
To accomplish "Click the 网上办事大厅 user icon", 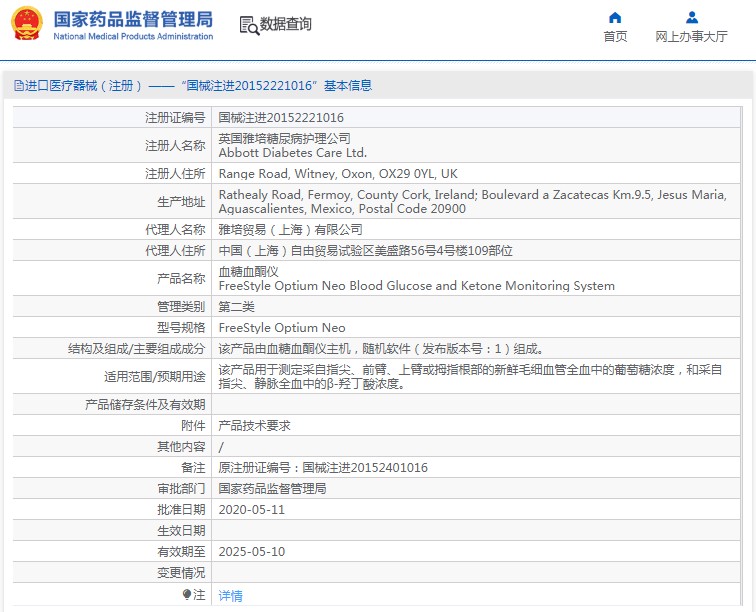I will pyautogui.click(x=691, y=17).
